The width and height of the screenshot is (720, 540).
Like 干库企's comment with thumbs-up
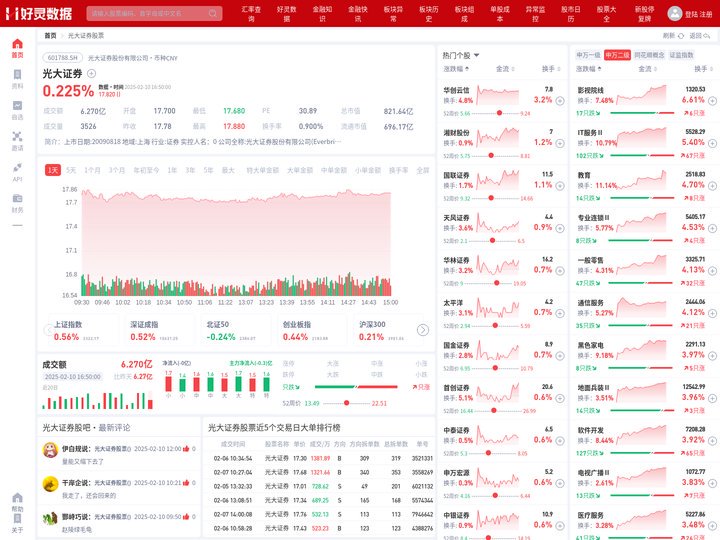pos(186,483)
